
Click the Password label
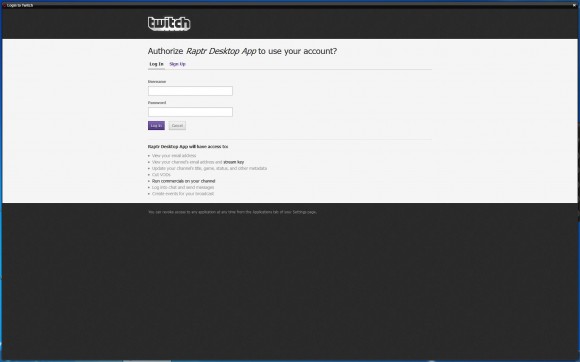click(157, 102)
